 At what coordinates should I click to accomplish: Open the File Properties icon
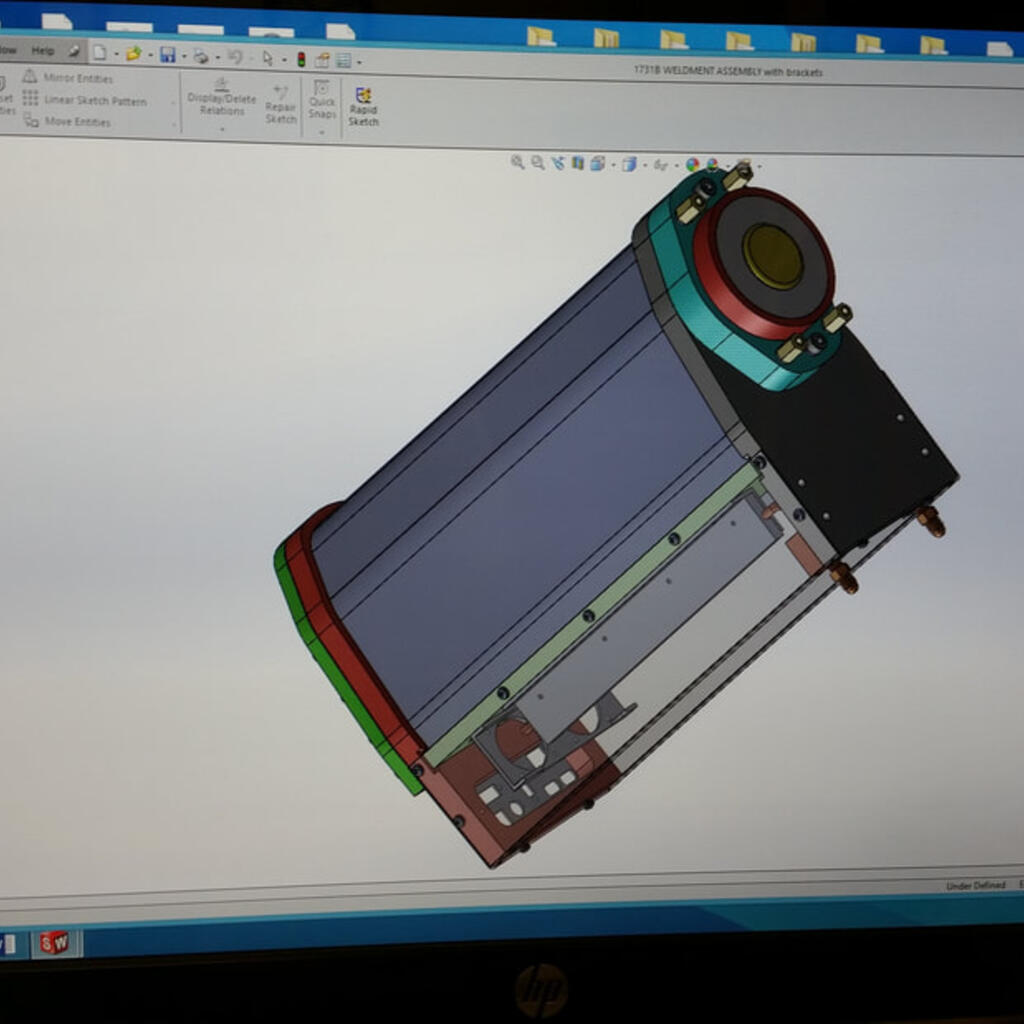click(323, 60)
